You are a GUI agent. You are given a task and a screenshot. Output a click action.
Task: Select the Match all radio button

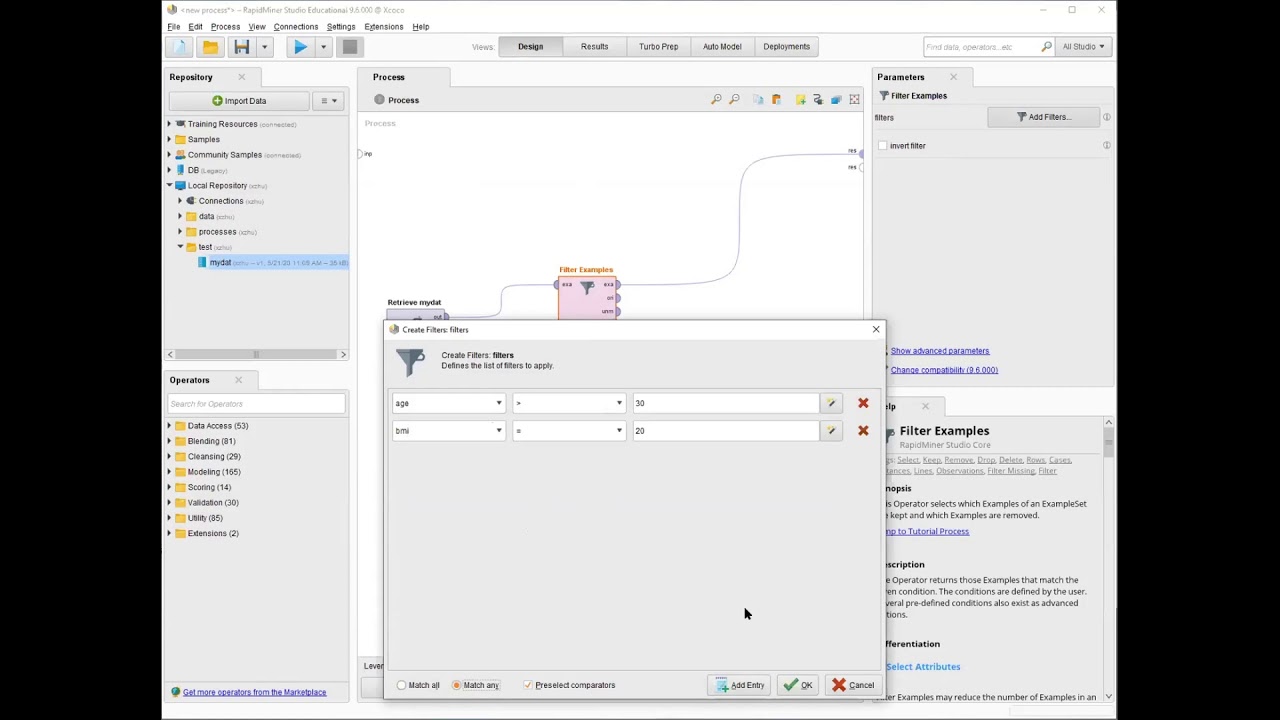pyautogui.click(x=402, y=686)
